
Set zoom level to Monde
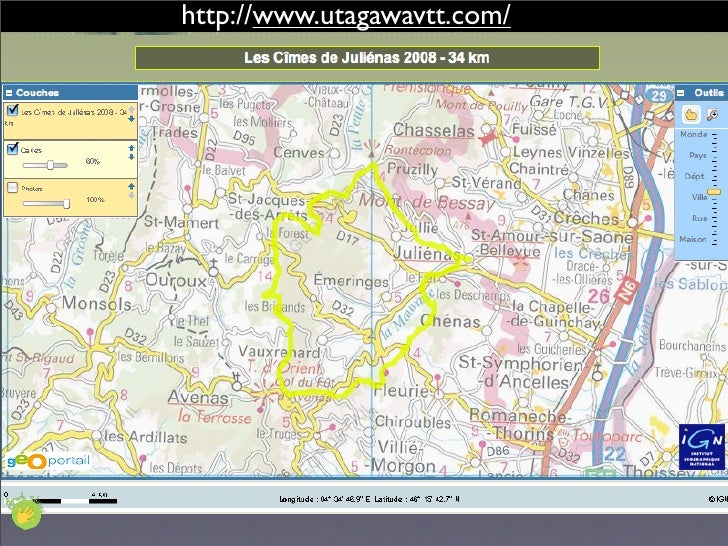pos(694,134)
